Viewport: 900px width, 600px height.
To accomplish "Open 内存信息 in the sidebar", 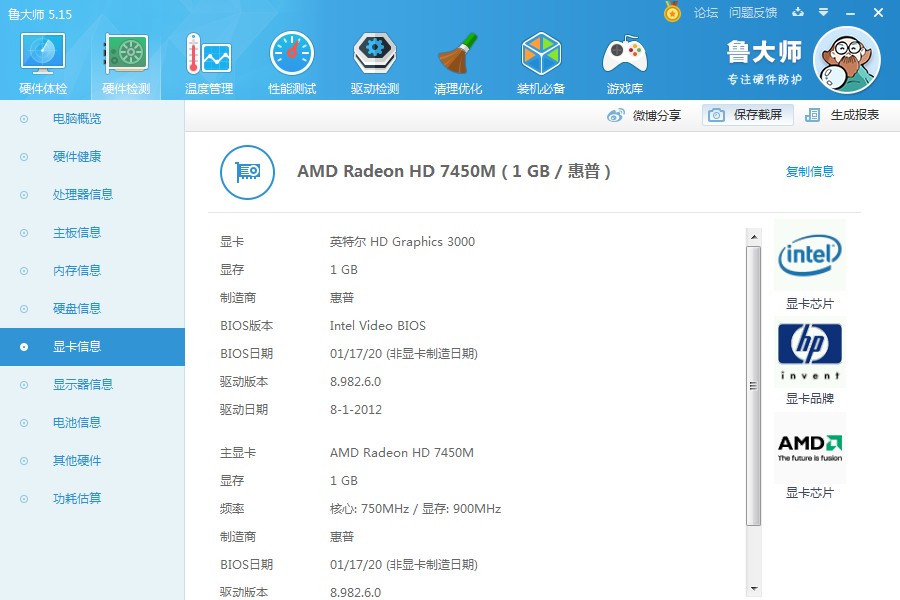I will 77,270.
